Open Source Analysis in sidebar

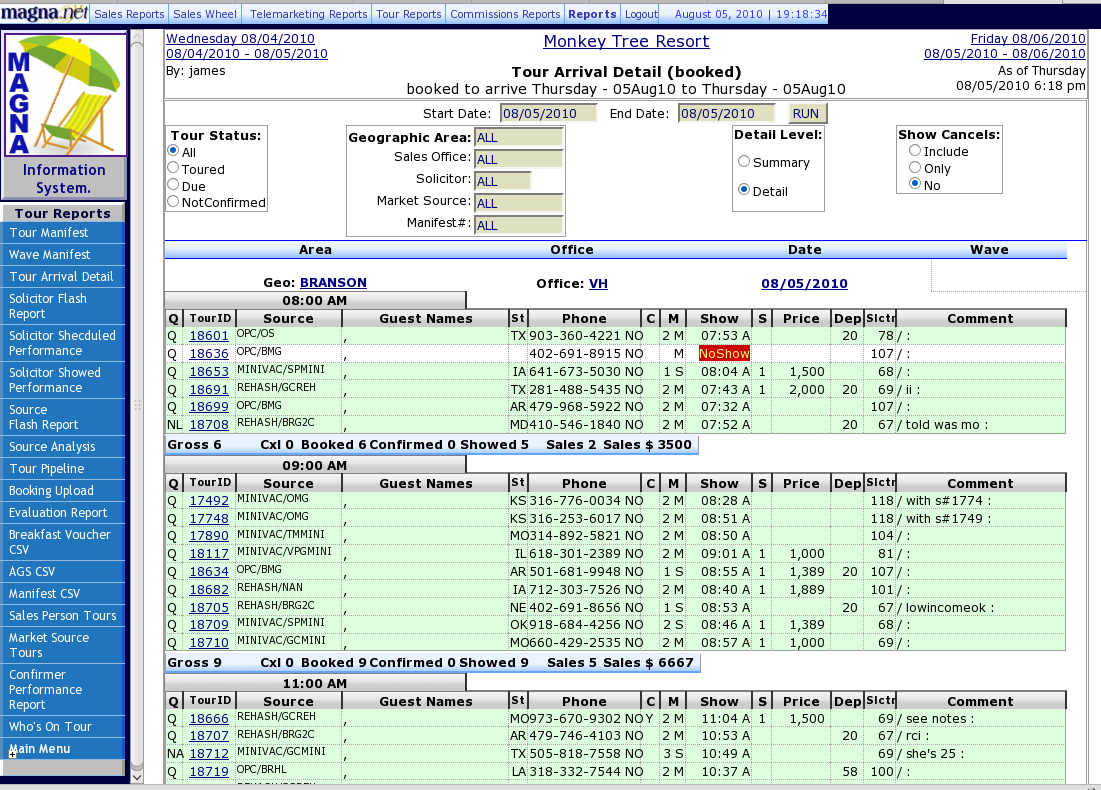(63, 447)
